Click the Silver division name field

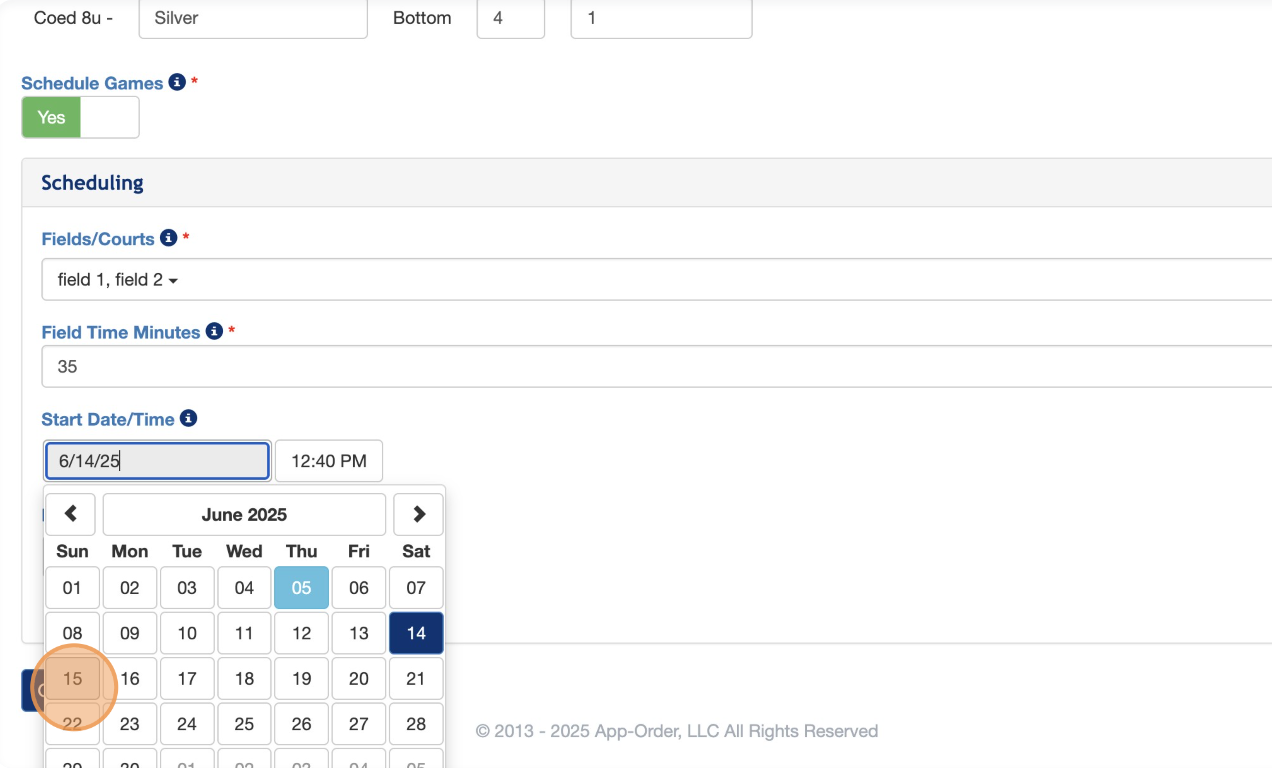(x=253, y=18)
